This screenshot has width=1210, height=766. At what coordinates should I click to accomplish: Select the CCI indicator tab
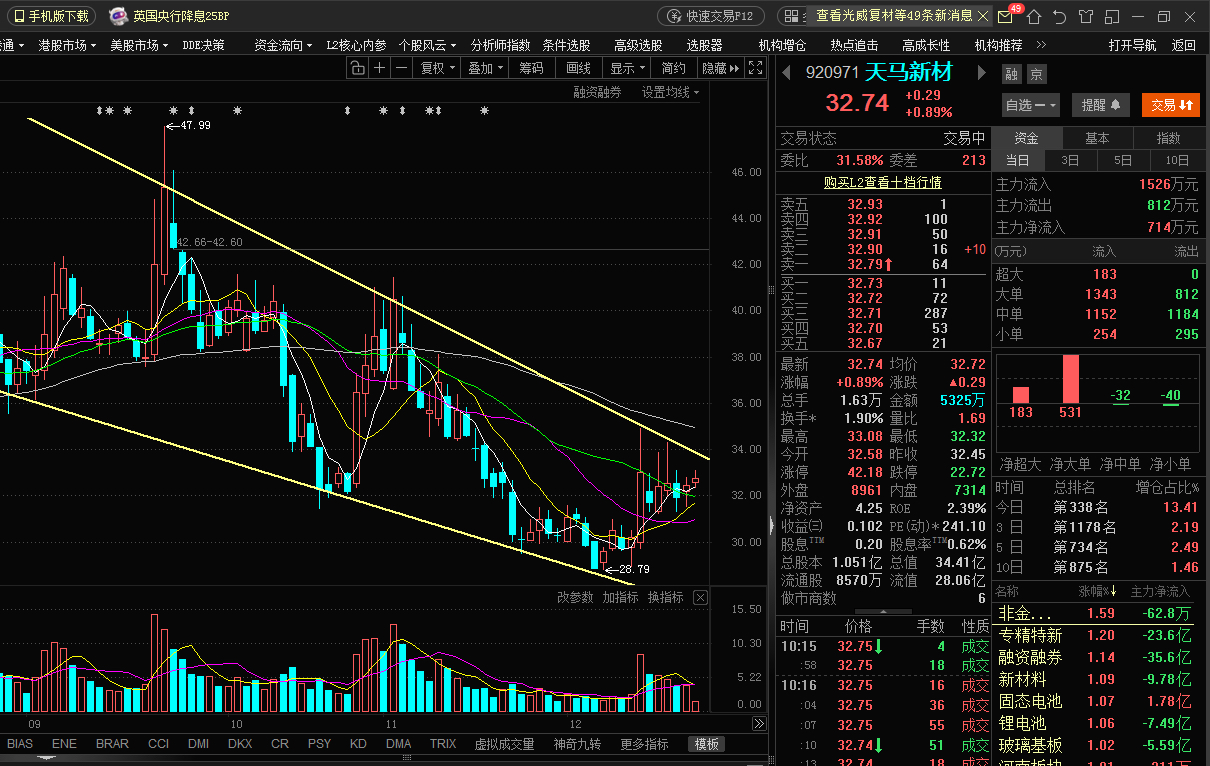click(x=158, y=744)
